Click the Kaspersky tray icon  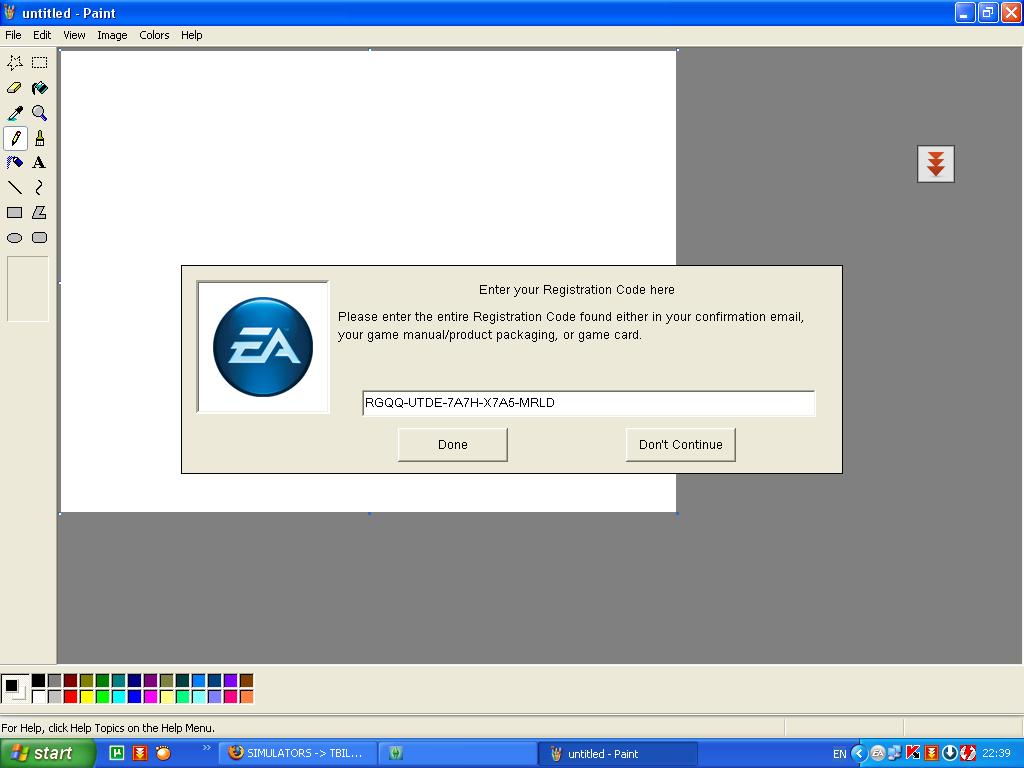click(913, 754)
